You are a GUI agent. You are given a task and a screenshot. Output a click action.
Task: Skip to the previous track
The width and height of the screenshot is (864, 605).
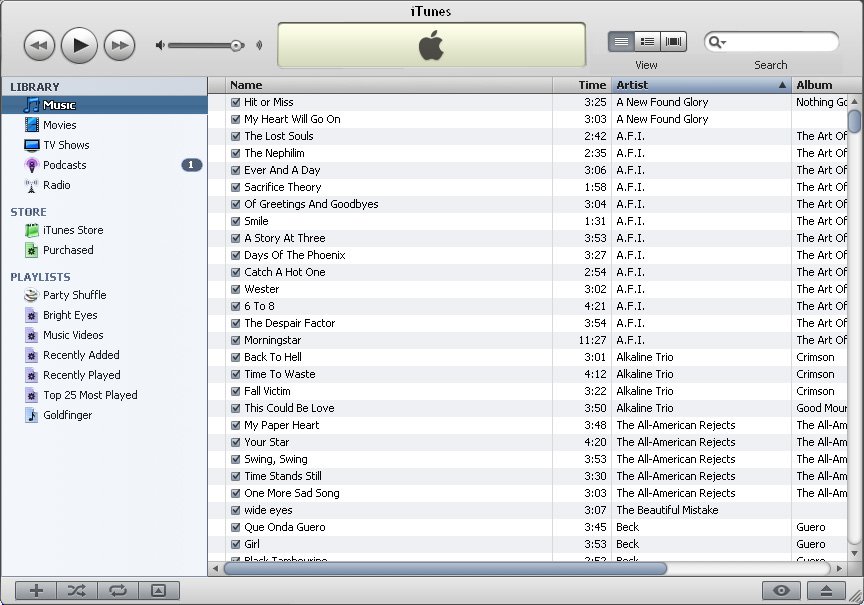tap(39, 45)
